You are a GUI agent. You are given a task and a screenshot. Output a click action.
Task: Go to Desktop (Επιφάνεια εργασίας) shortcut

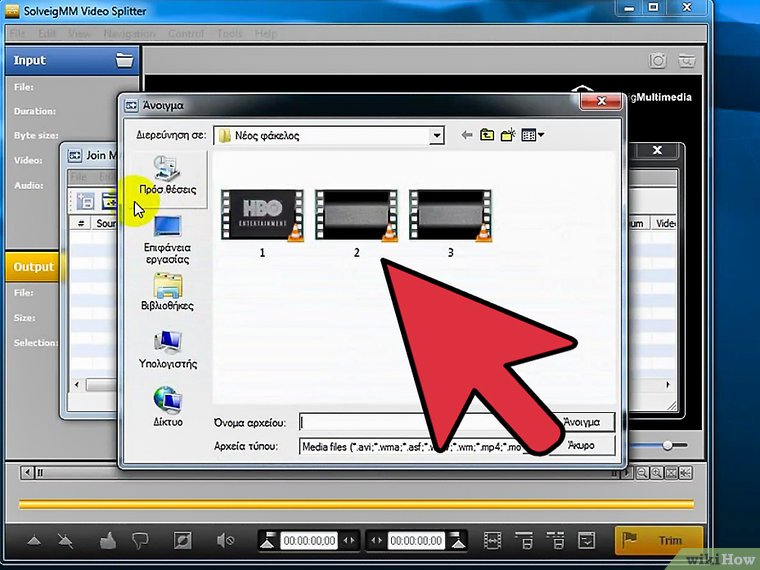[x=167, y=238]
